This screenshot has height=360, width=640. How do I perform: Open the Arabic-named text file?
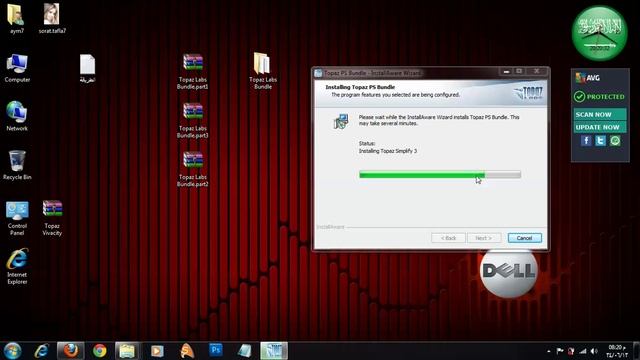pyautogui.click(x=87, y=69)
